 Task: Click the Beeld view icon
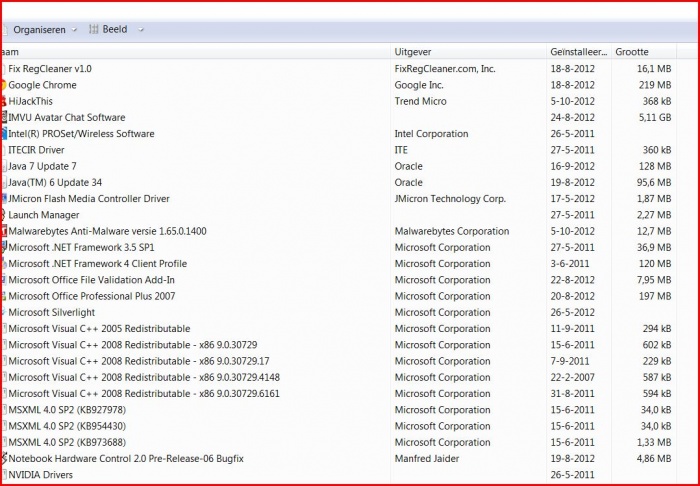[x=93, y=29]
